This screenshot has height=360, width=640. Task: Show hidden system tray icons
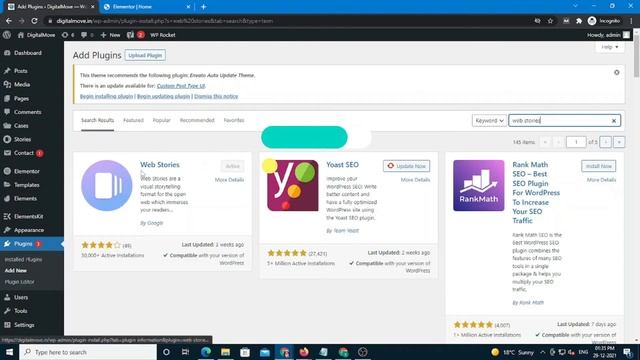[542, 352]
